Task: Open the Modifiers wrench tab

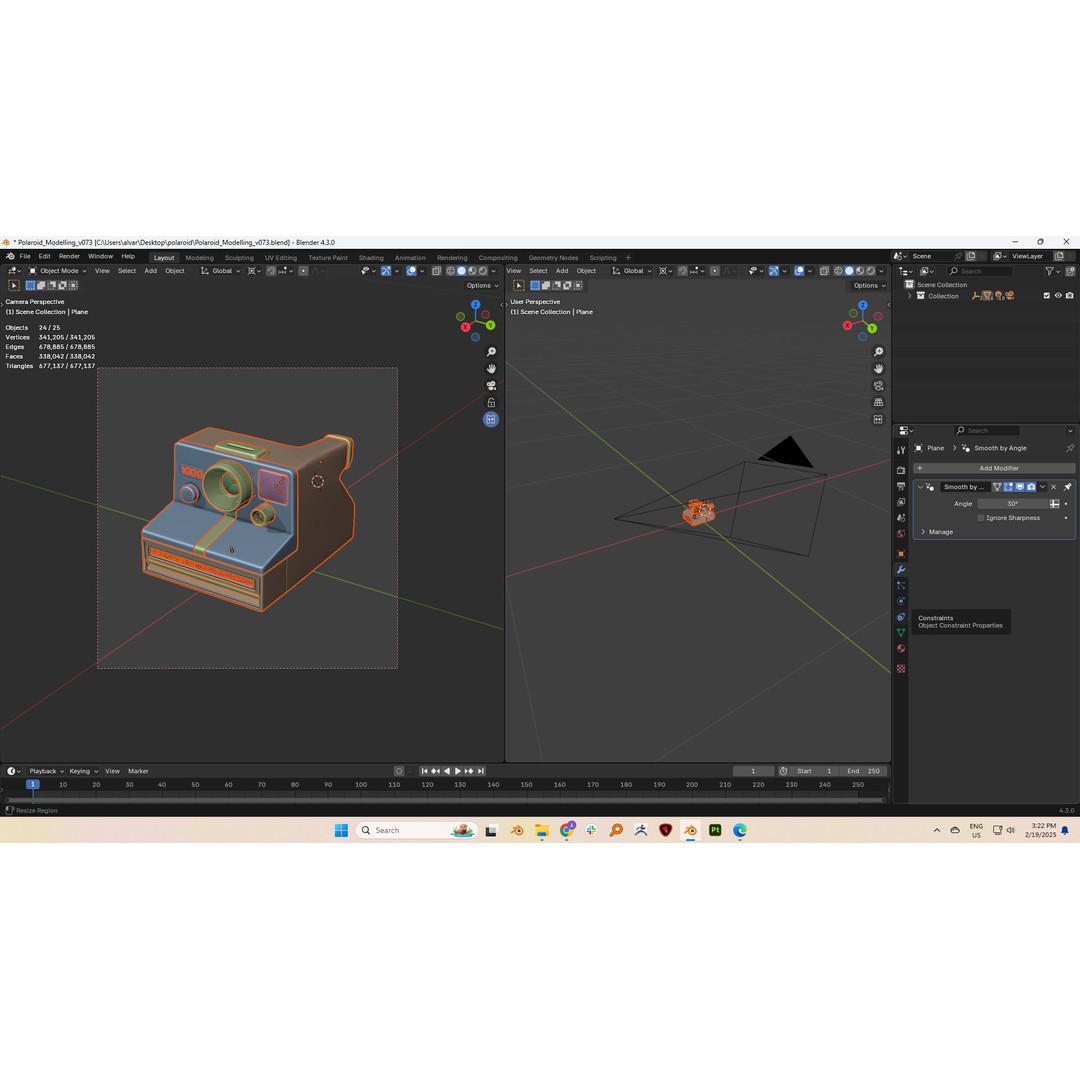Action: pyautogui.click(x=900, y=570)
